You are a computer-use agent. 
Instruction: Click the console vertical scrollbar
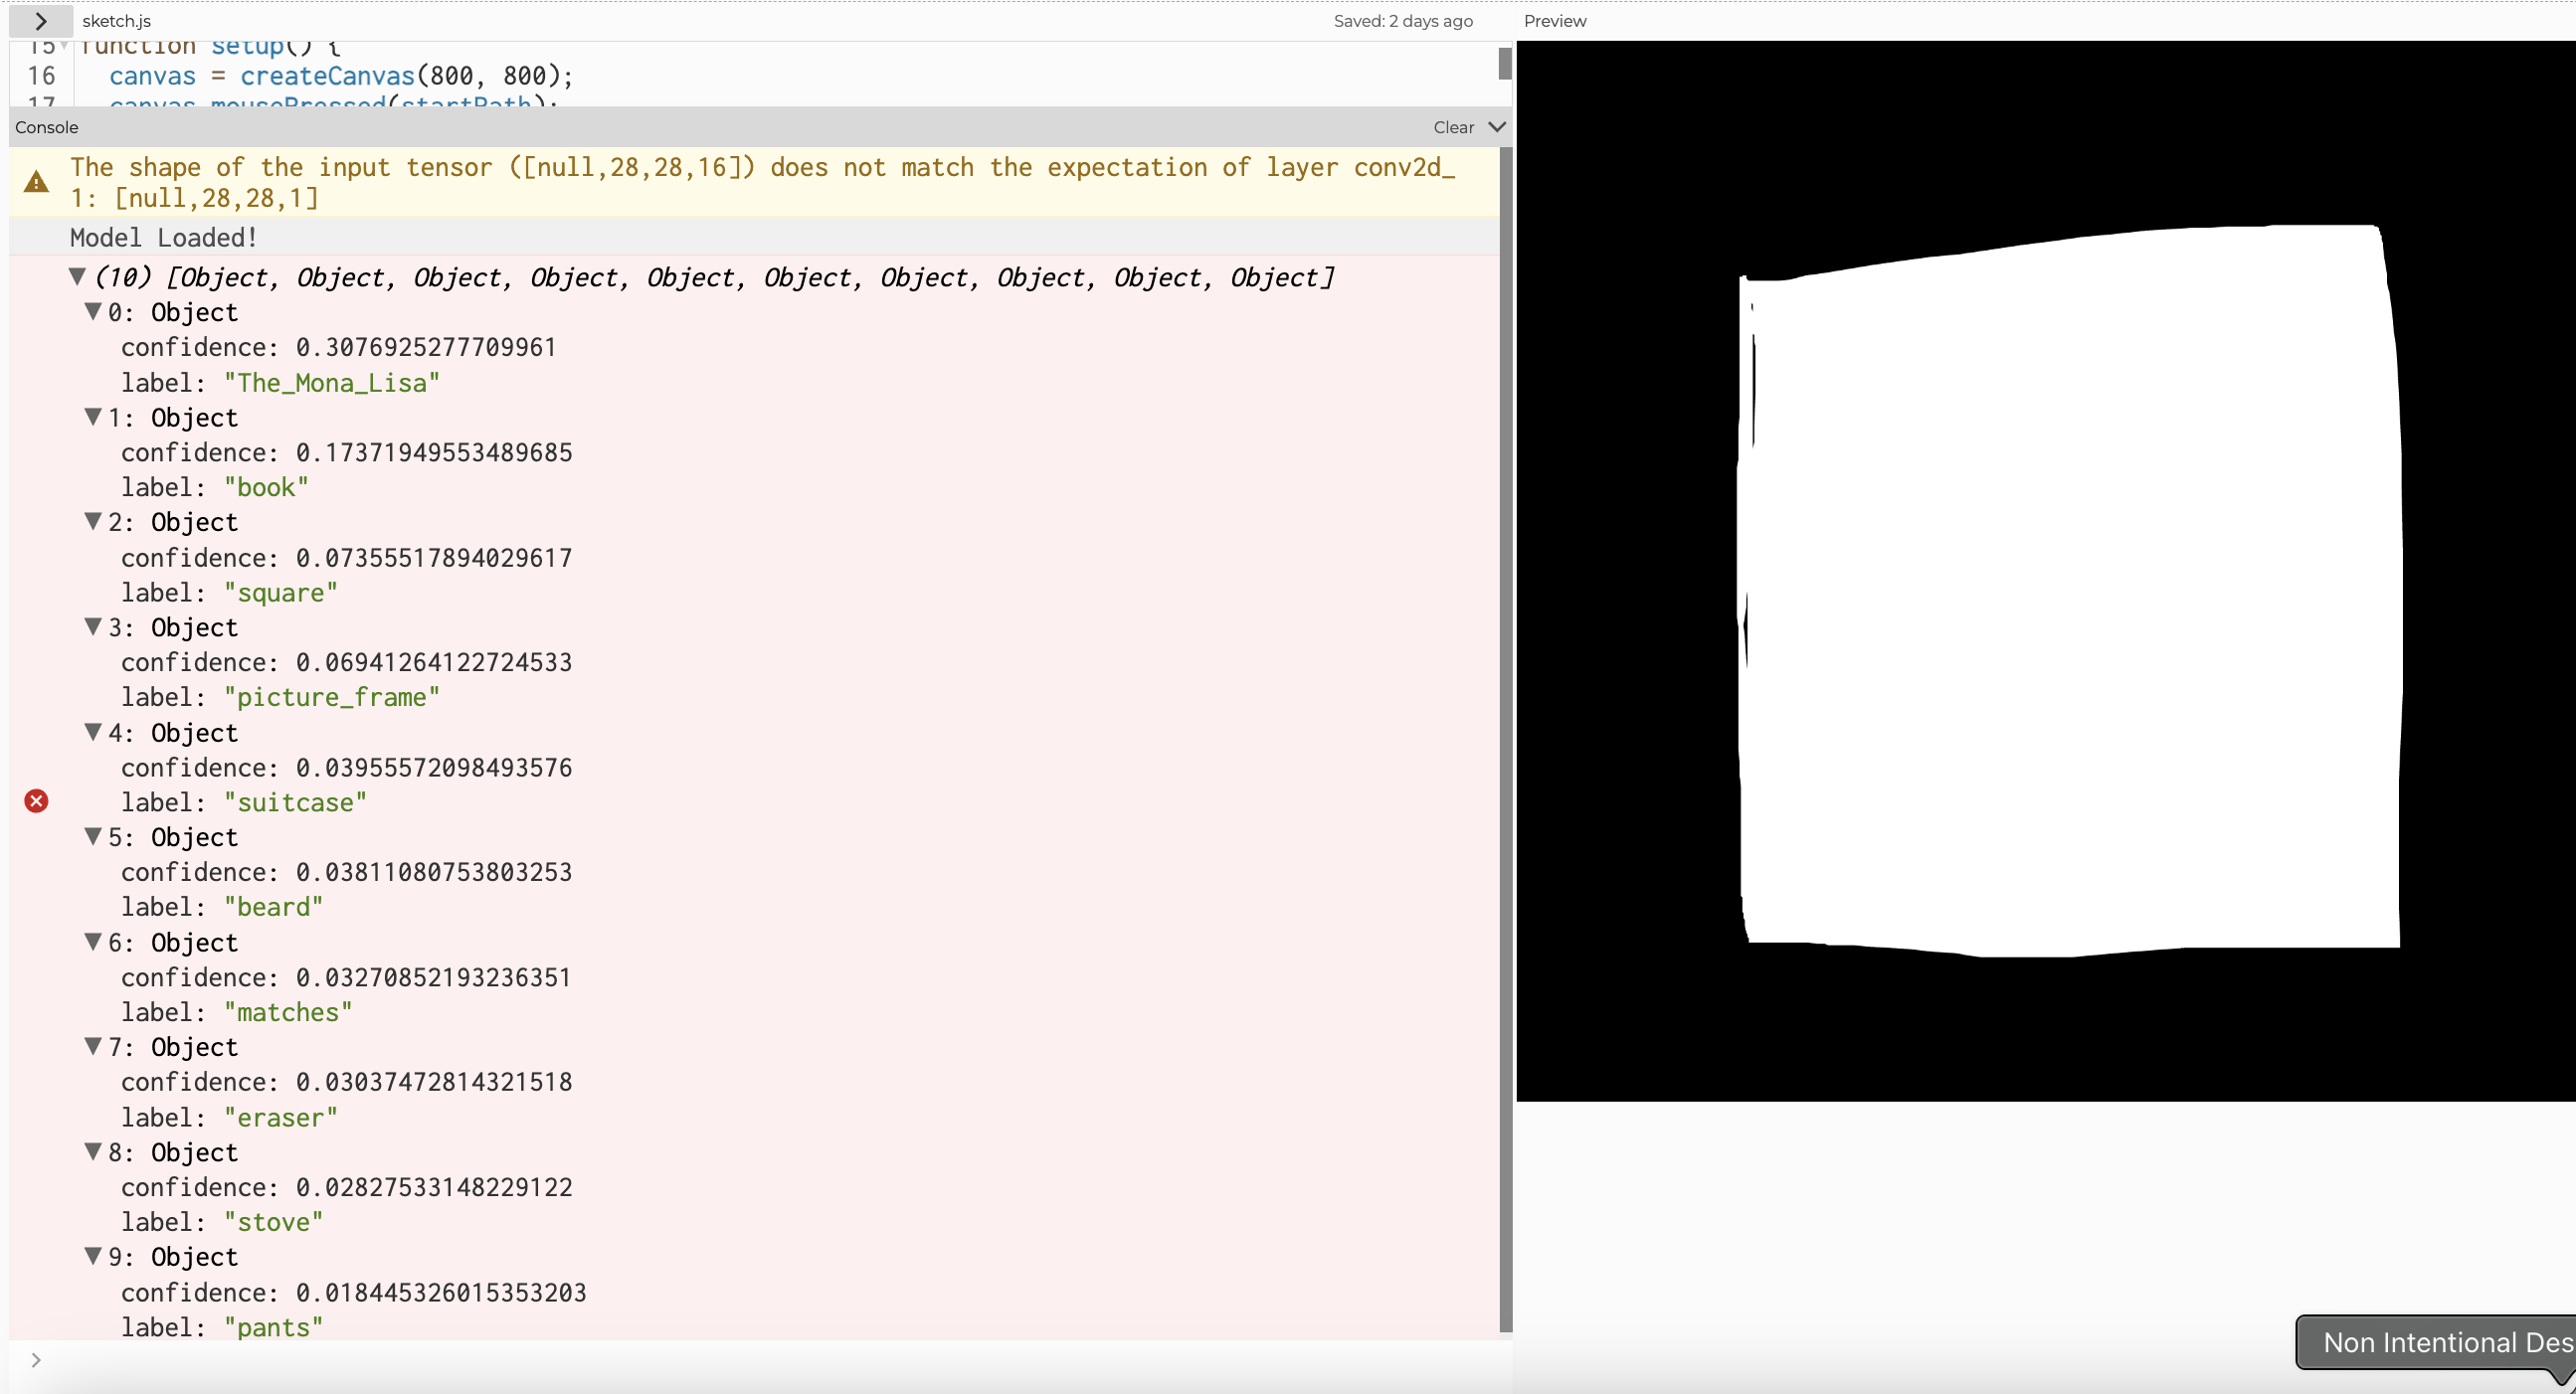coord(1506,740)
